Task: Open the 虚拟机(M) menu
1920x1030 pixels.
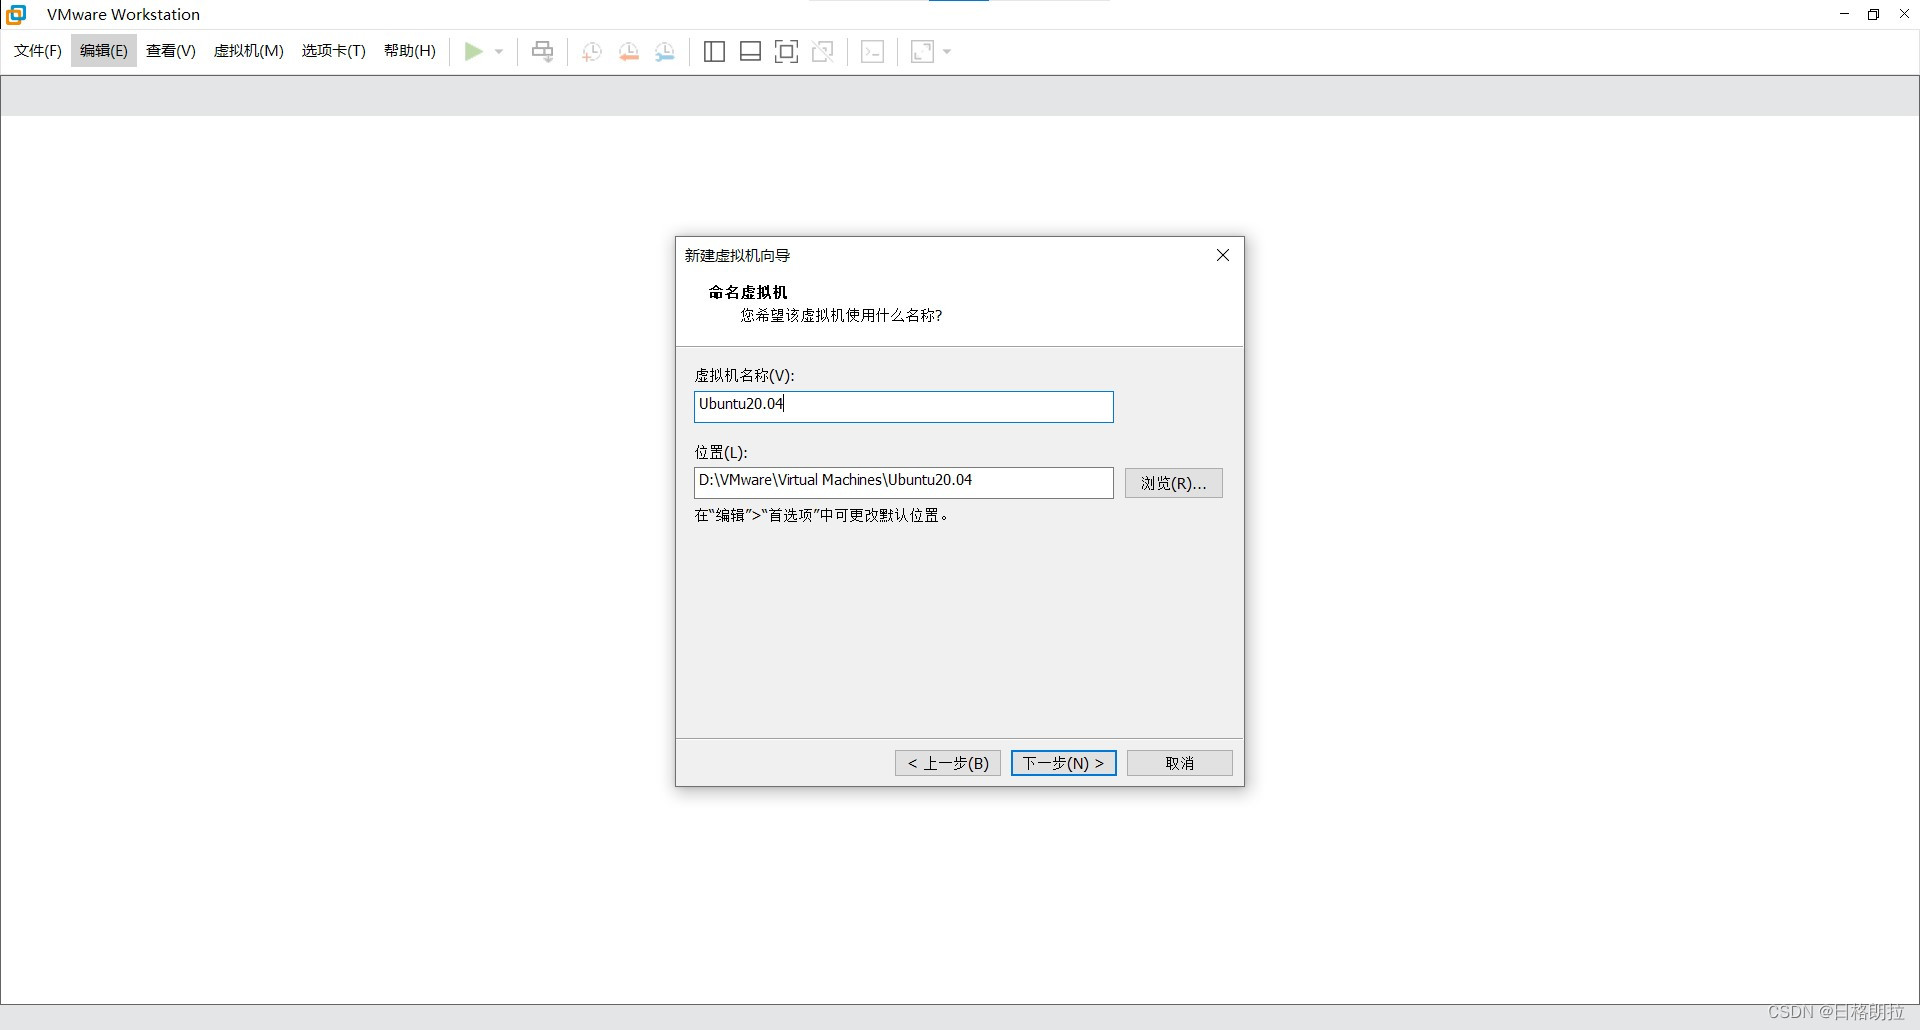Action: [x=249, y=51]
